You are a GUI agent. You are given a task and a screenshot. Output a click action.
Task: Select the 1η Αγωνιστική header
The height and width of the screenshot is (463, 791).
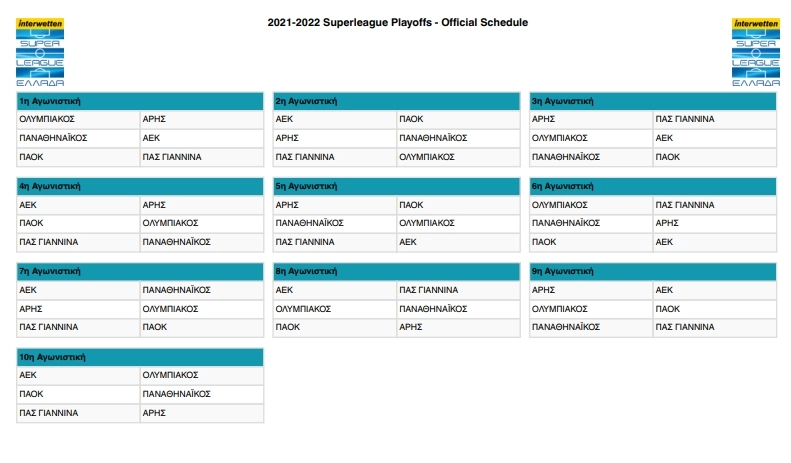(140, 101)
